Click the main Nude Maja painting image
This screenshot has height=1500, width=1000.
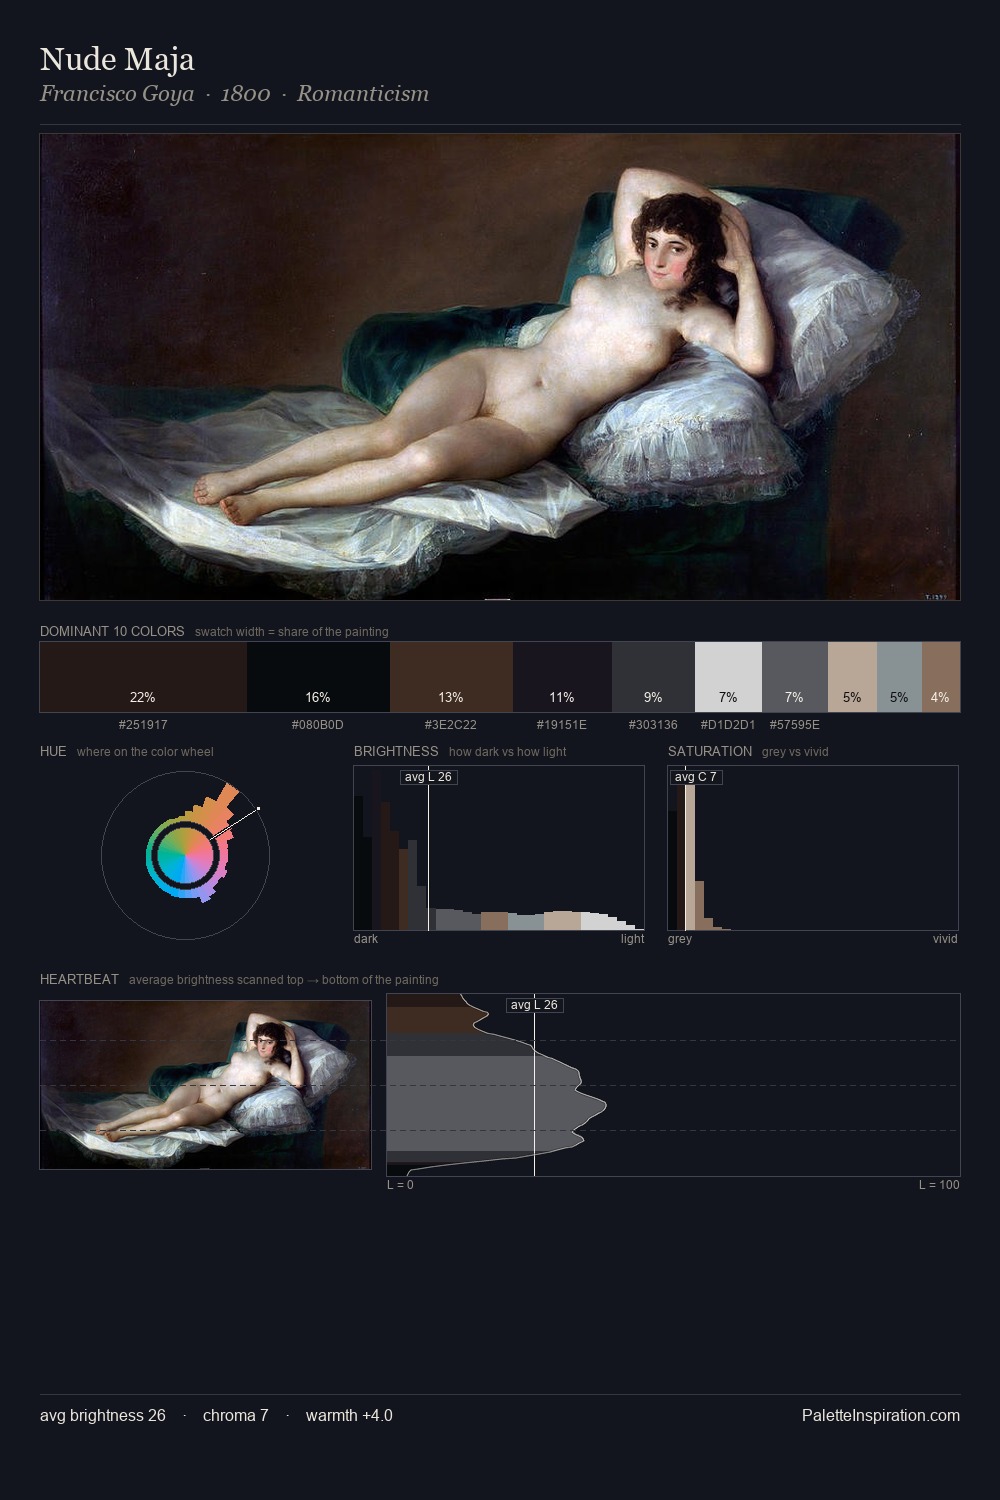500,367
